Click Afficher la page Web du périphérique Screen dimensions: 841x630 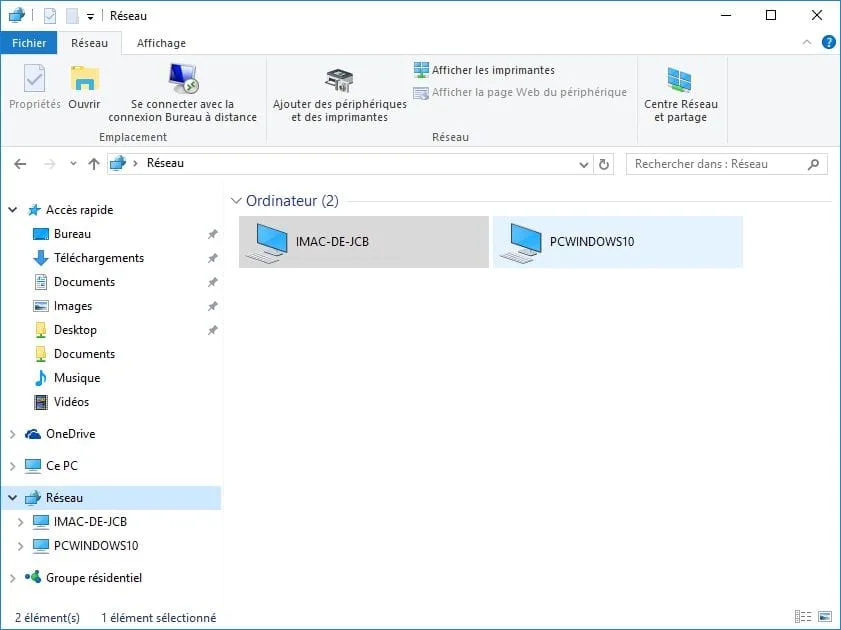click(x=520, y=92)
